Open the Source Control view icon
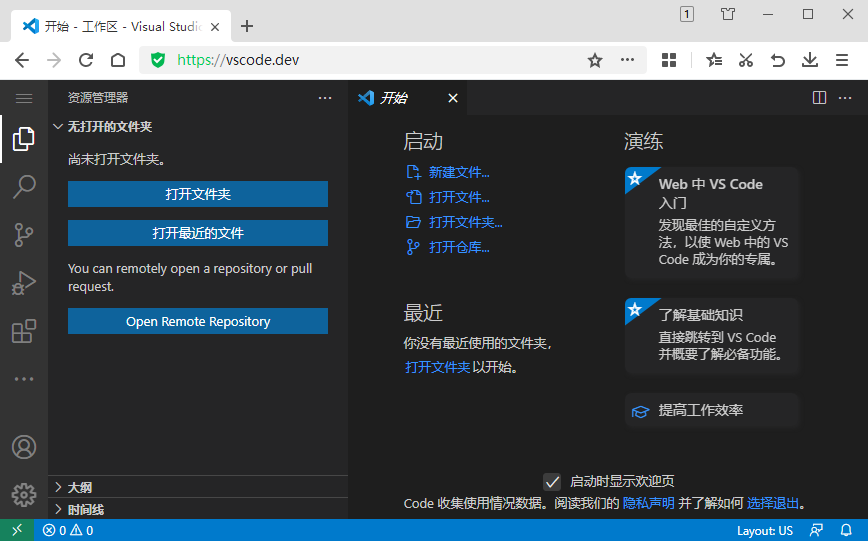 pyautogui.click(x=24, y=235)
